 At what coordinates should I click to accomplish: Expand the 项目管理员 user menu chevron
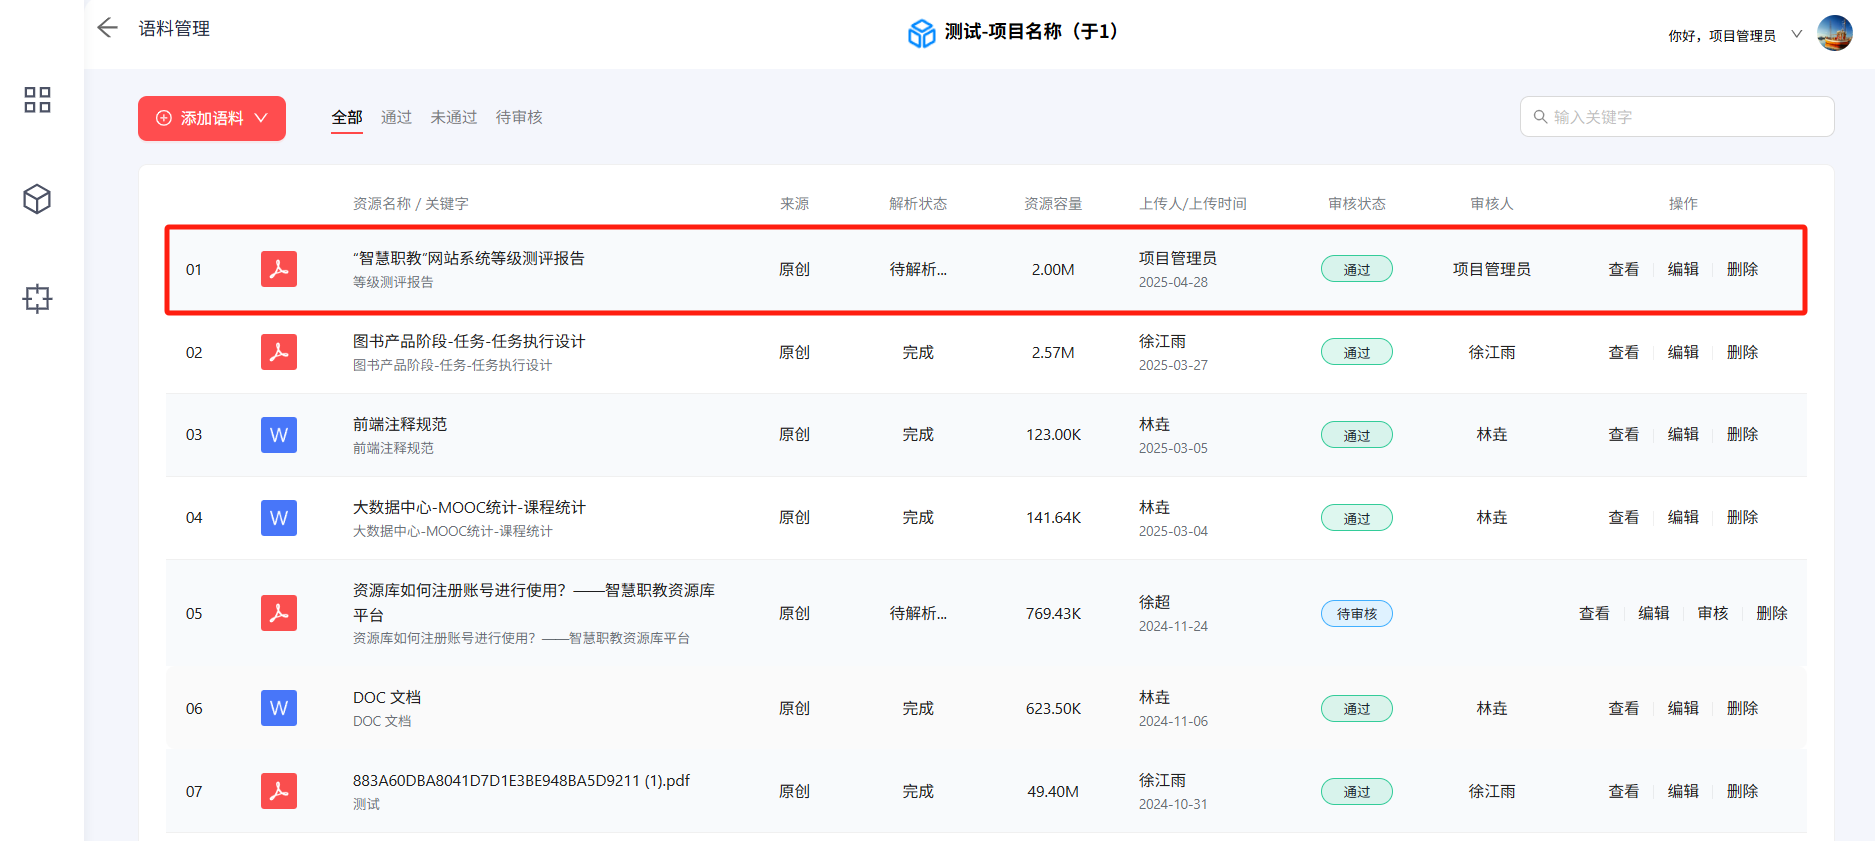coord(1796,34)
